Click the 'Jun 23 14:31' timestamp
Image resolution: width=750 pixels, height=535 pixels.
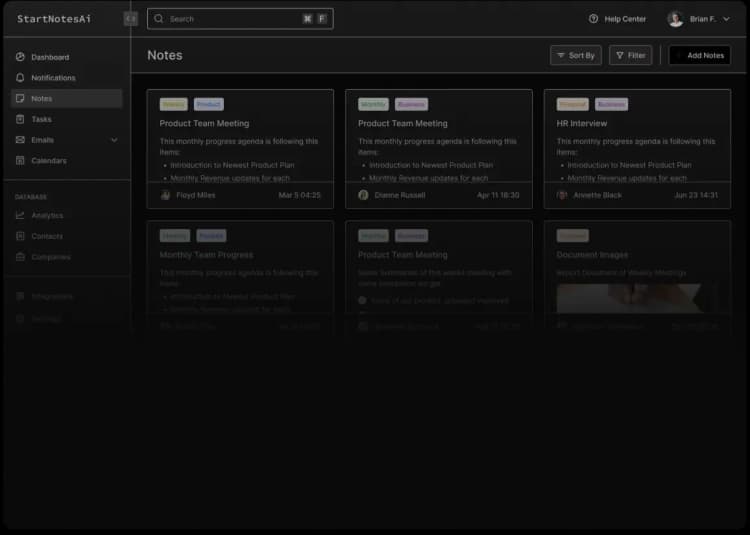696,195
